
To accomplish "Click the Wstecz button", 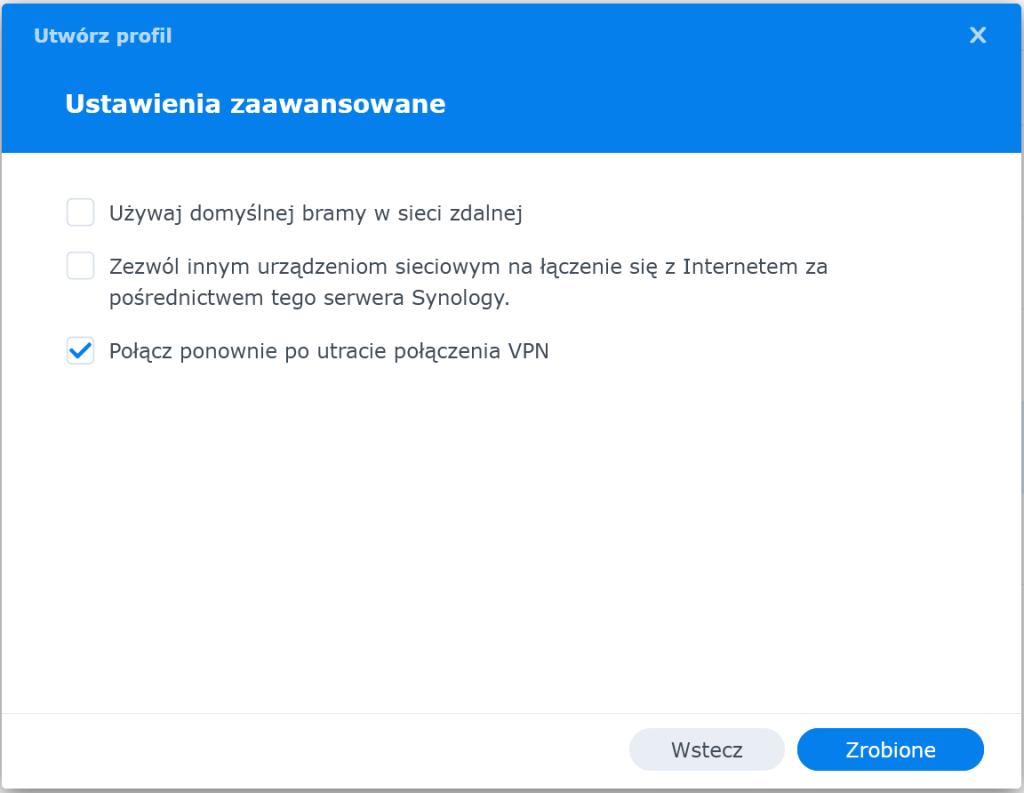I will (x=706, y=750).
